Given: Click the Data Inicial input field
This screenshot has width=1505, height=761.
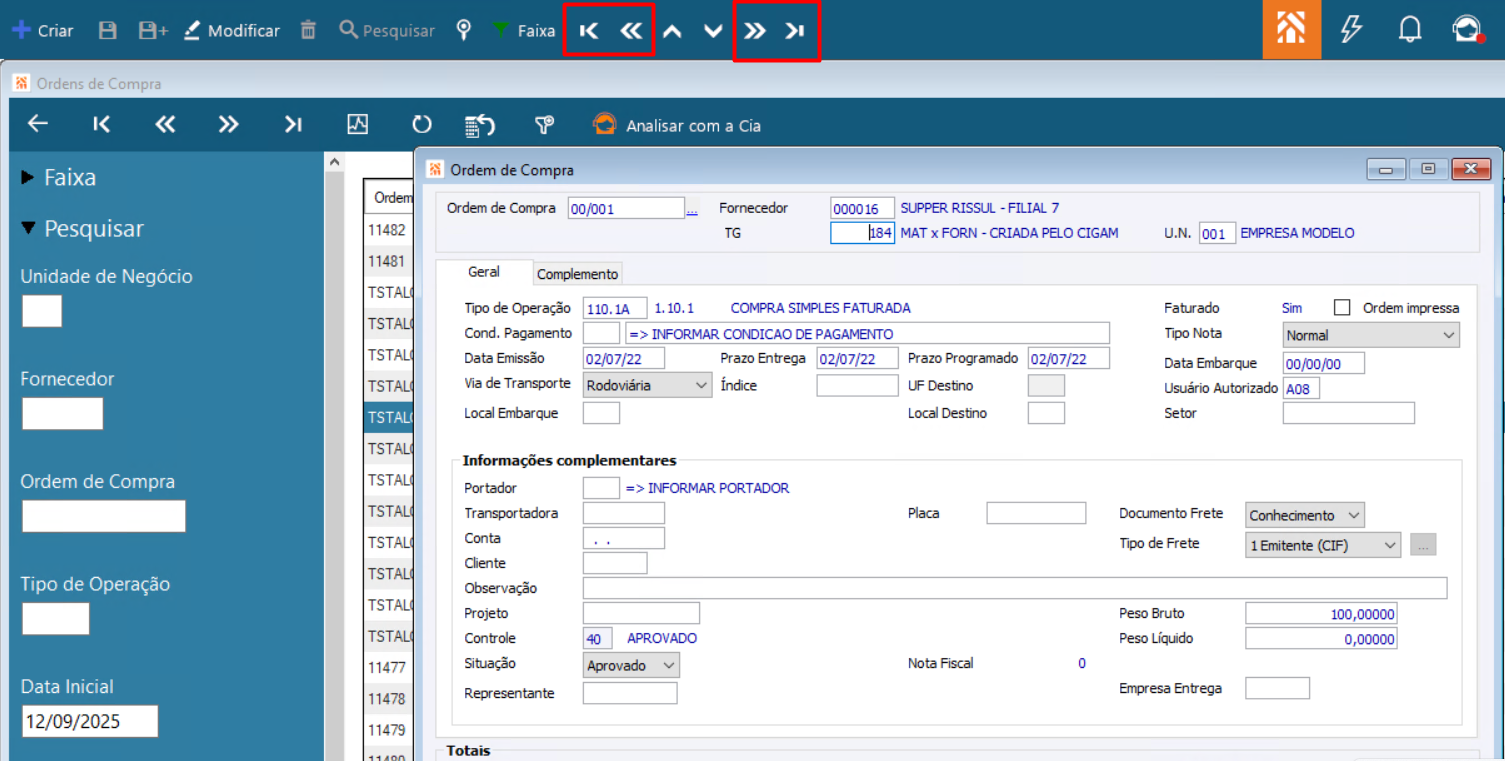Looking at the screenshot, I should coord(90,721).
